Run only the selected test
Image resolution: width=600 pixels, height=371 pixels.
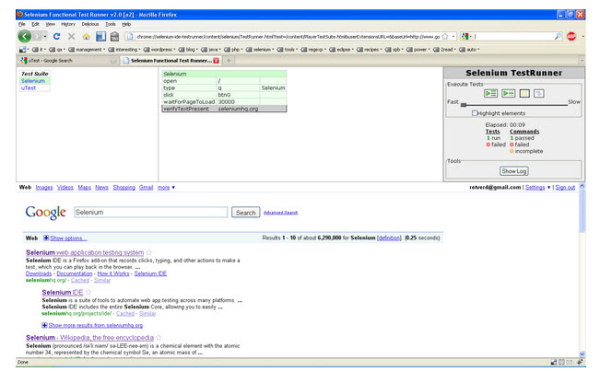tap(508, 93)
